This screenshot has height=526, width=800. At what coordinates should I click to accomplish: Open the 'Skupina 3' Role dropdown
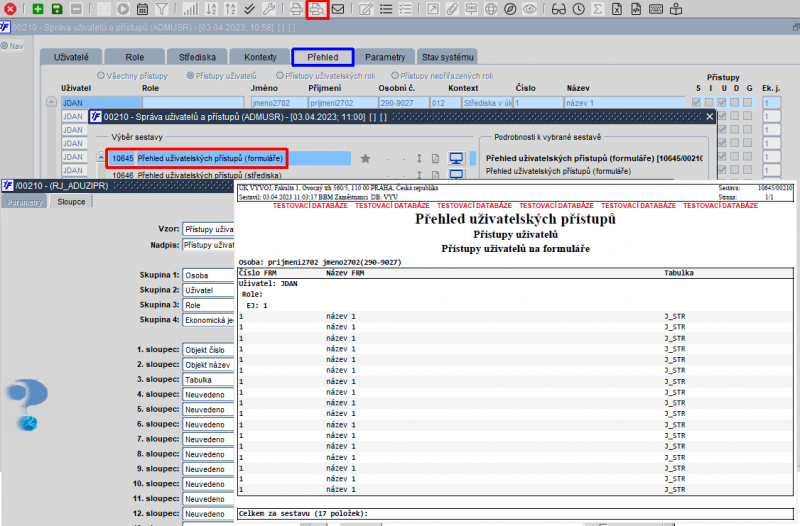(208, 305)
